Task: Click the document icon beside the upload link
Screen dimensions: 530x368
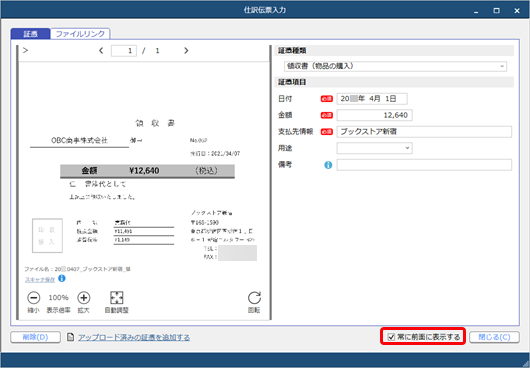Action: coord(70,337)
